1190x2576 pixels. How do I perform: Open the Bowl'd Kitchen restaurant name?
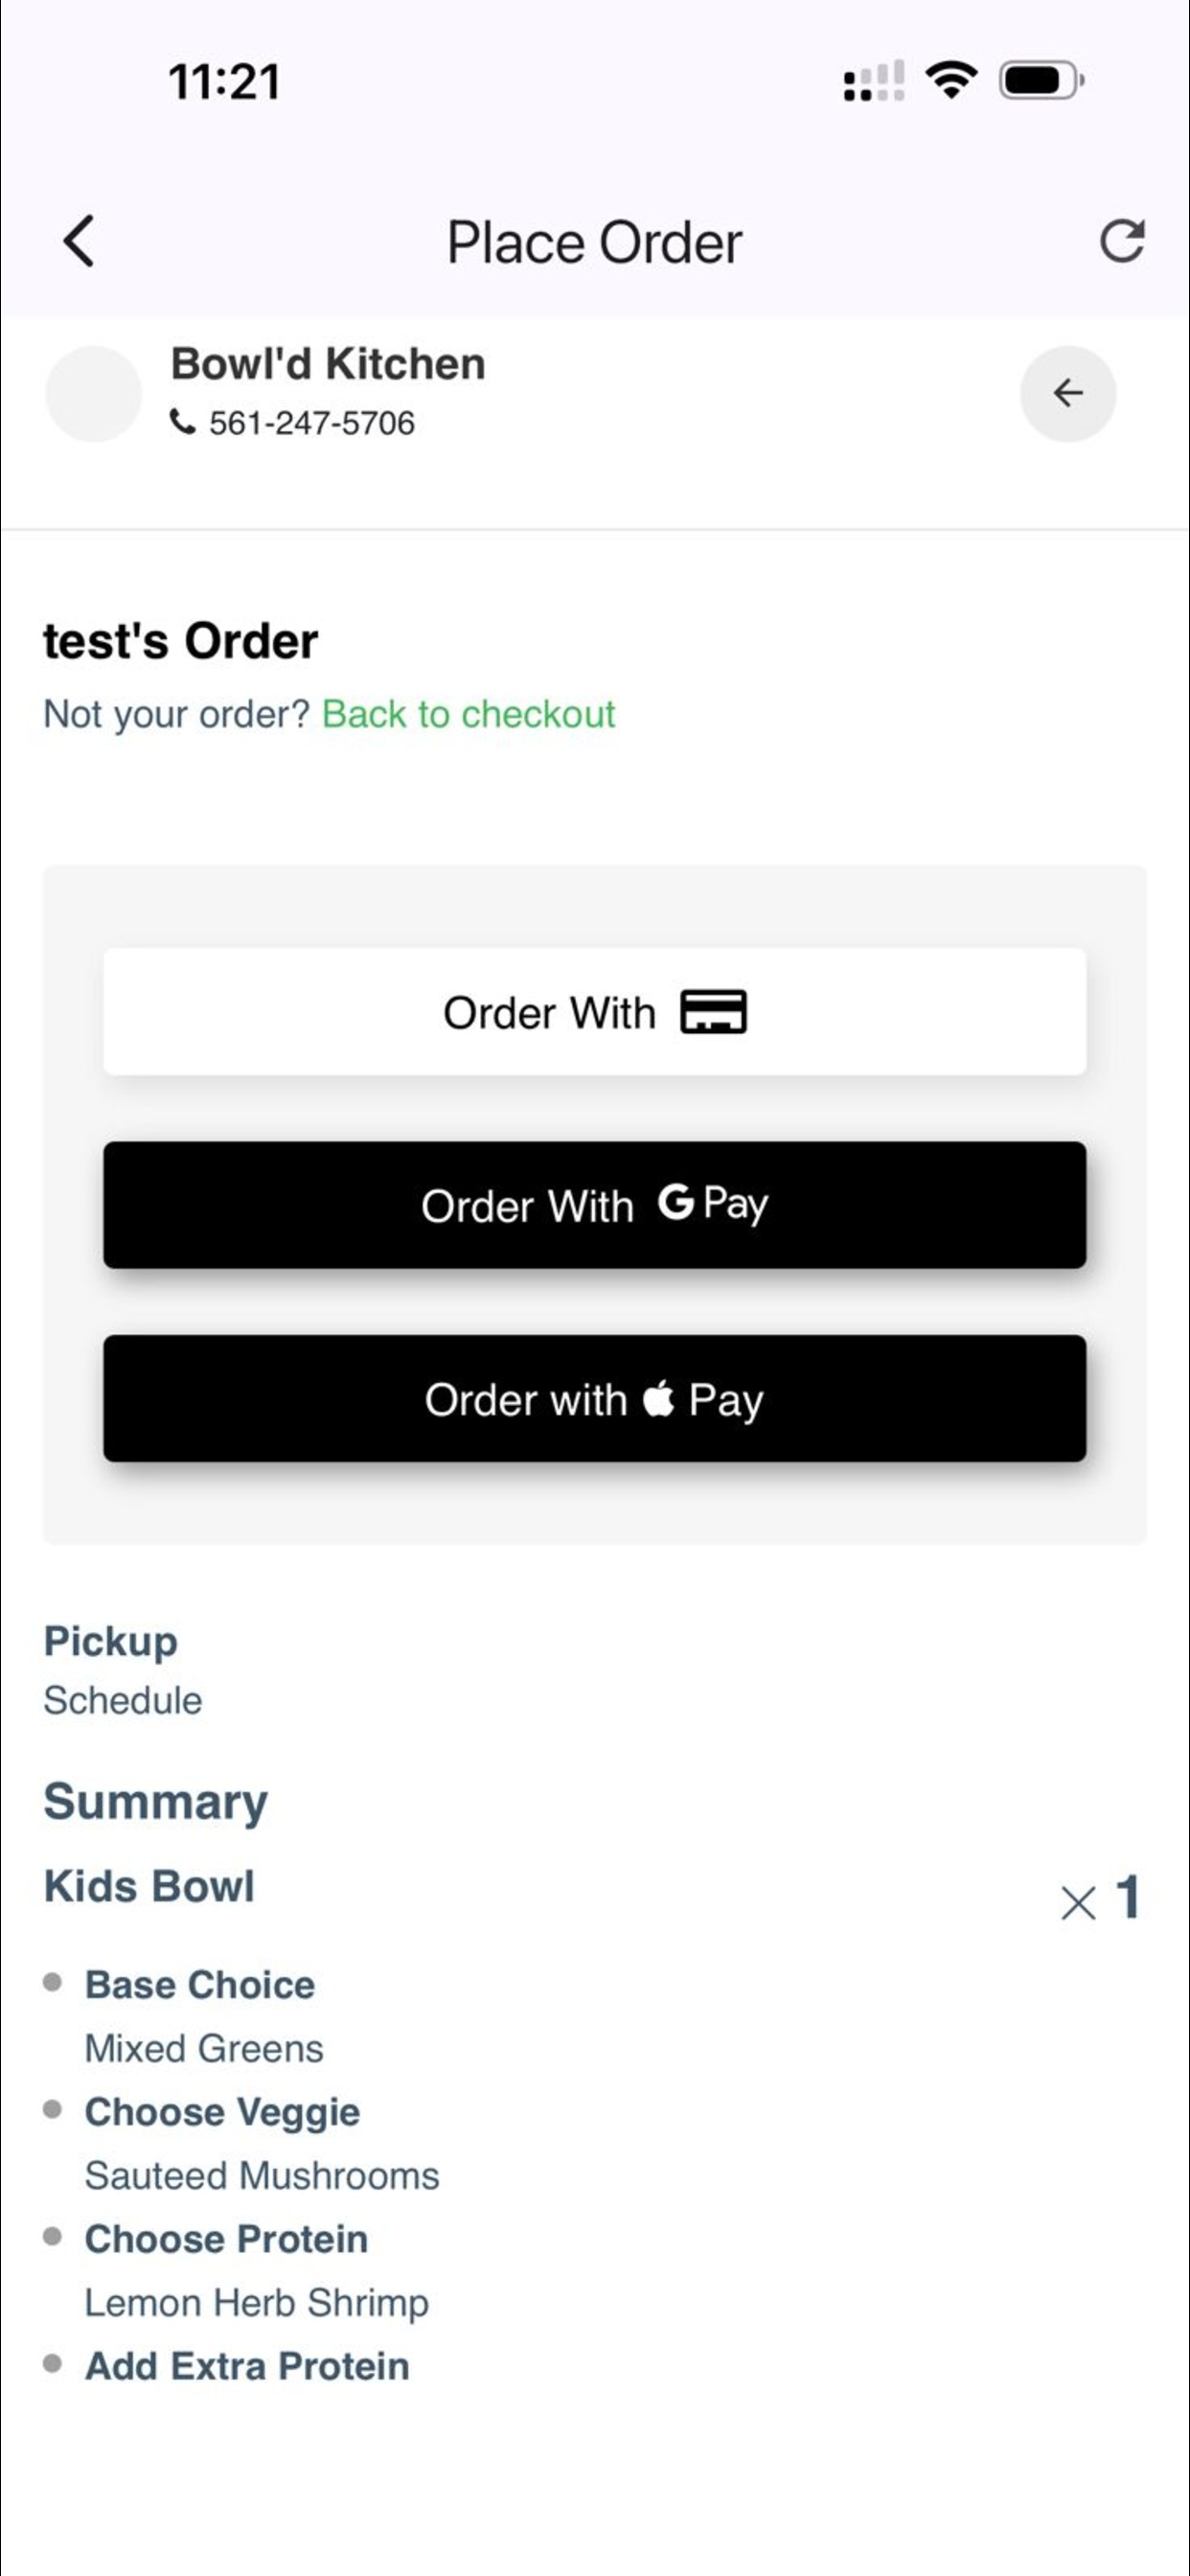328,364
